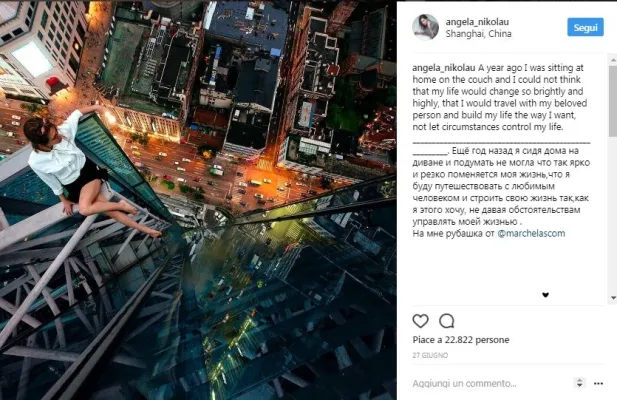Open the @marchelascom mention link
617x400 pixels.
point(531,233)
